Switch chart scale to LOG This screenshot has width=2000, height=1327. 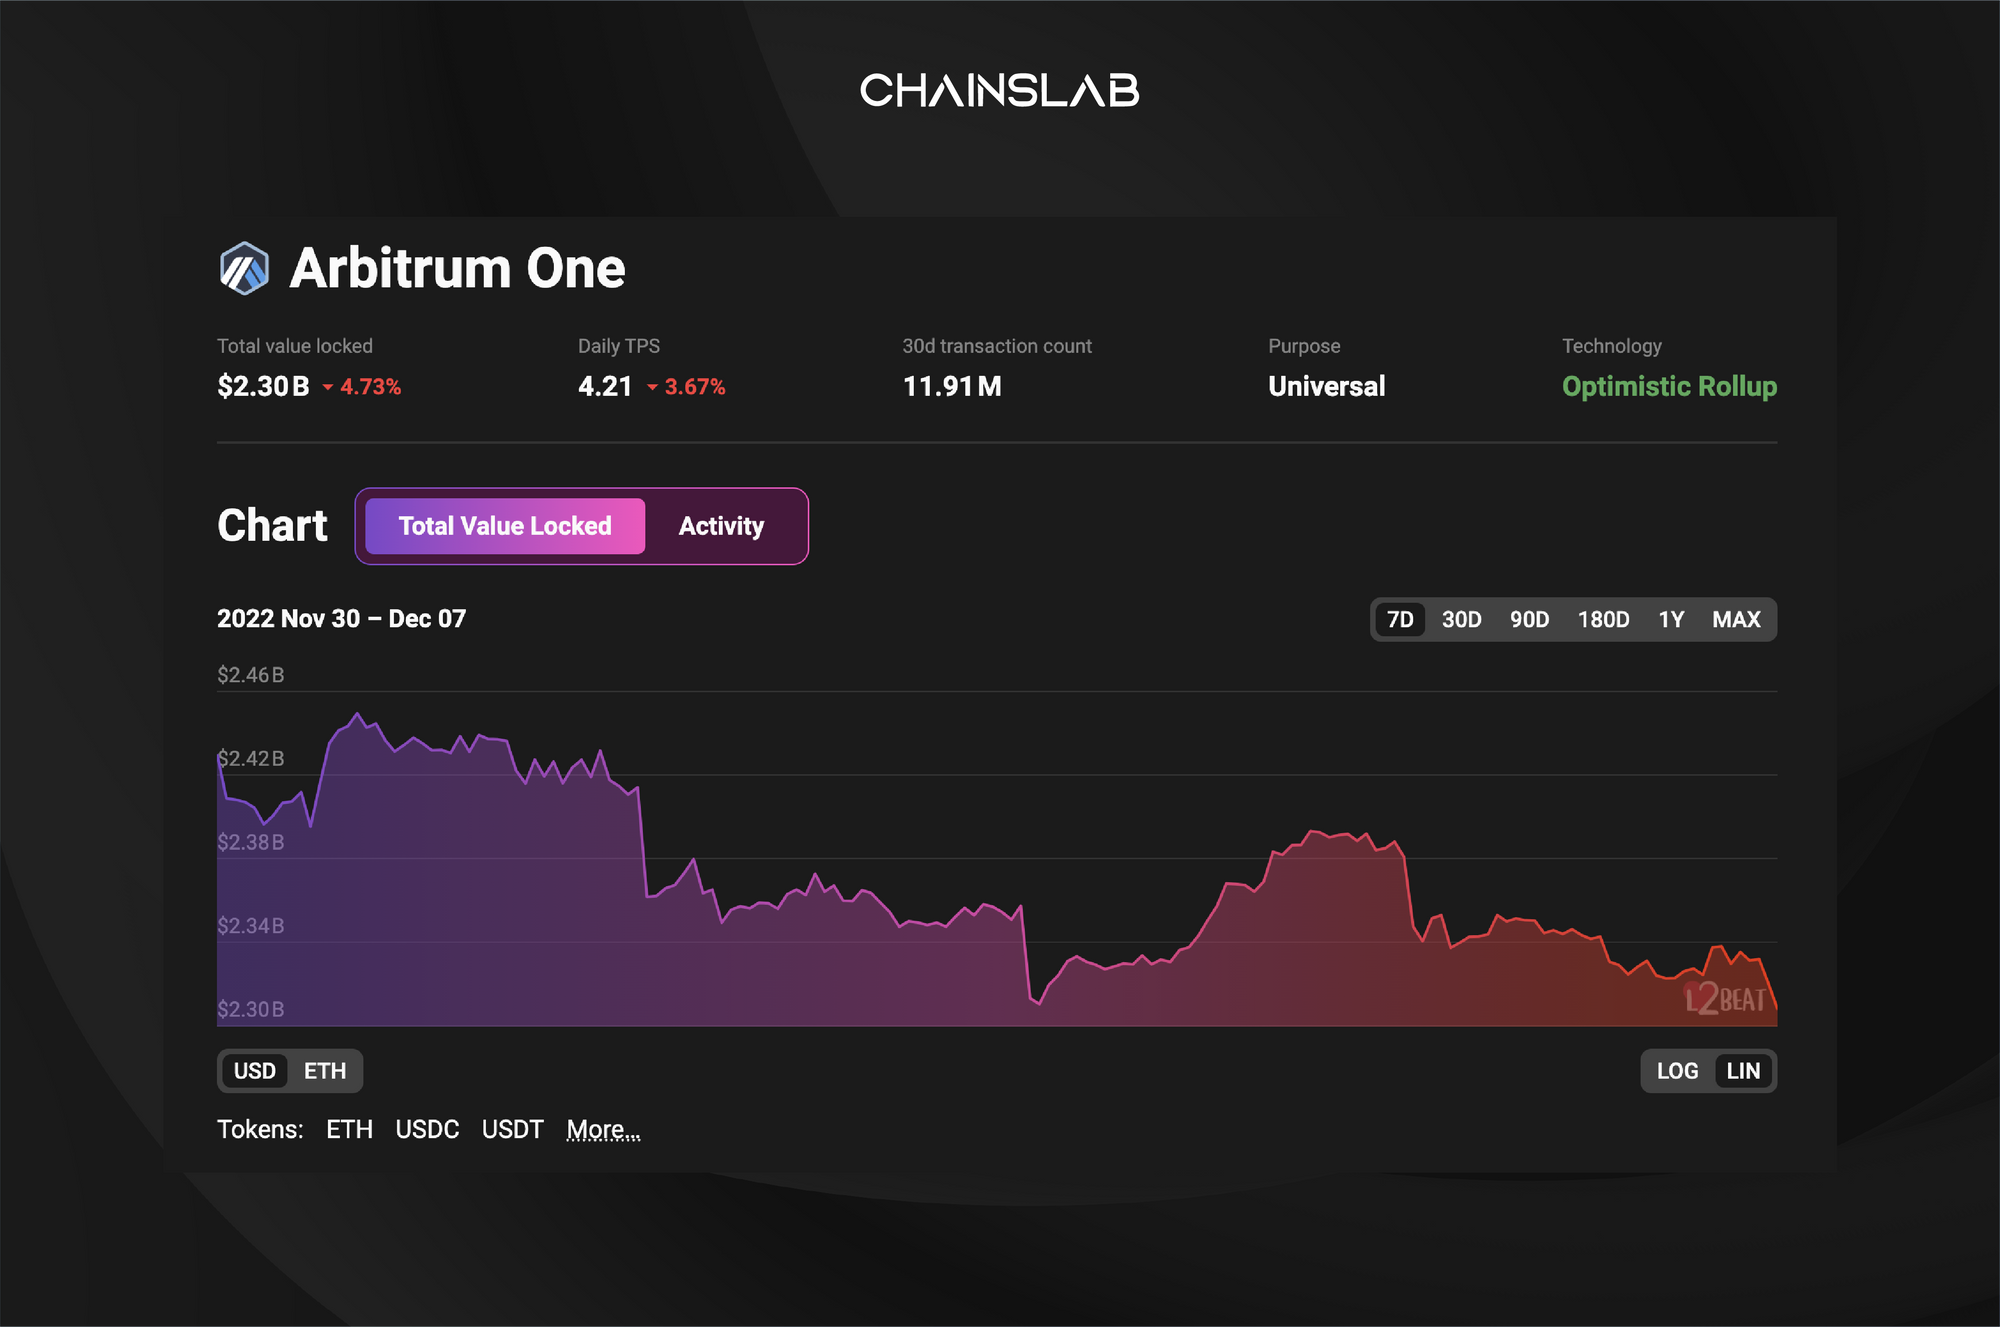[x=1677, y=1071]
